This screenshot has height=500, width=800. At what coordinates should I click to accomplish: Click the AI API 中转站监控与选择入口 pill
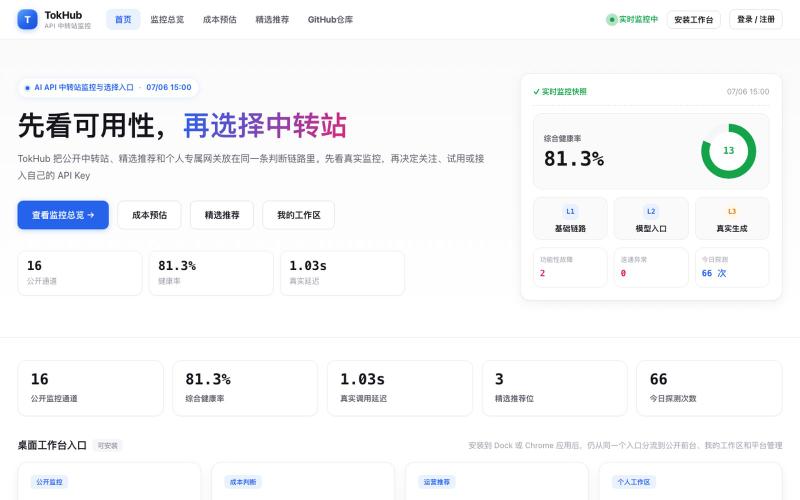pyautogui.click(x=108, y=87)
